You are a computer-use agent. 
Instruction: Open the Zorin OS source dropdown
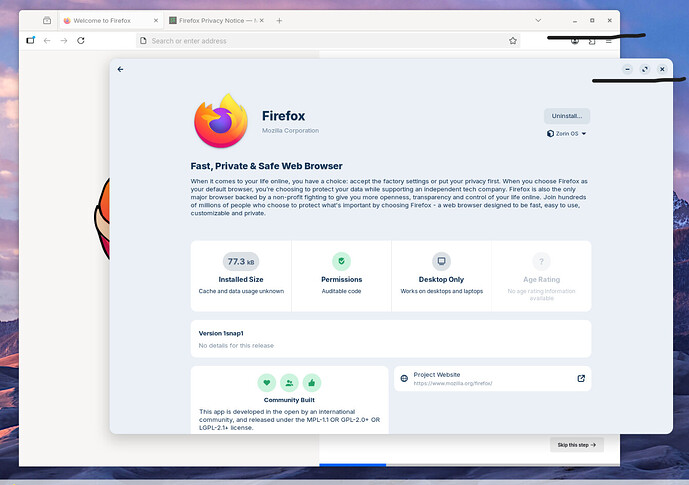tap(567, 133)
